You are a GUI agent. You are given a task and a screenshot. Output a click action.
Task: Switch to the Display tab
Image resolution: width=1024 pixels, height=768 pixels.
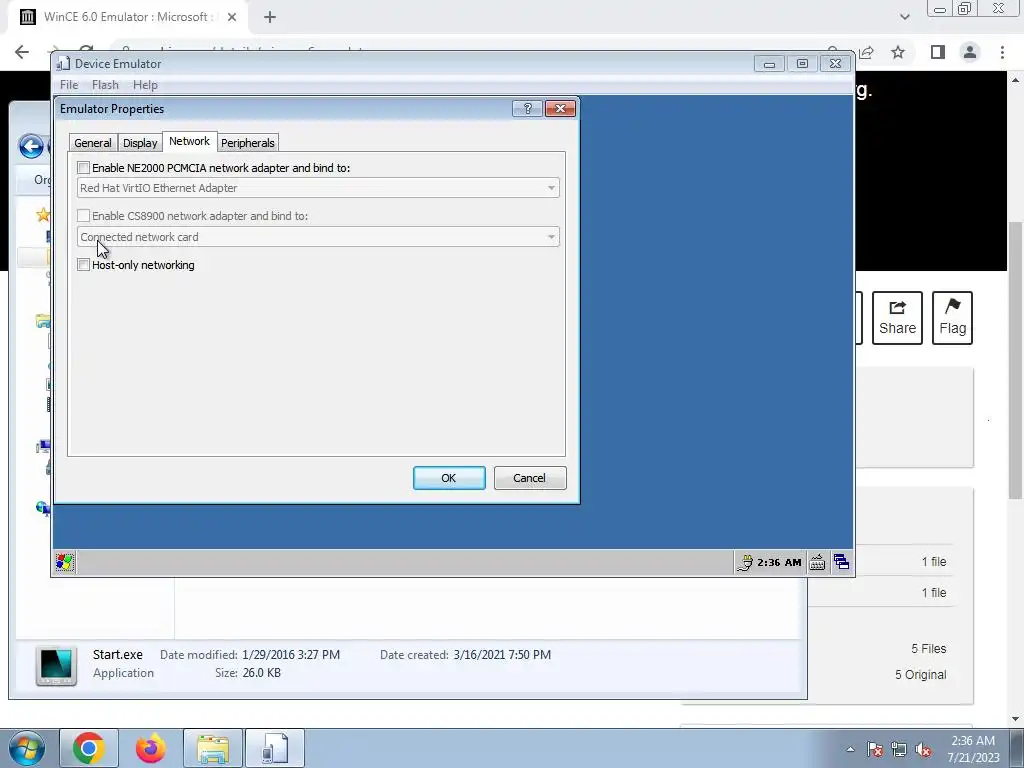pyautogui.click(x=140, y=143)
